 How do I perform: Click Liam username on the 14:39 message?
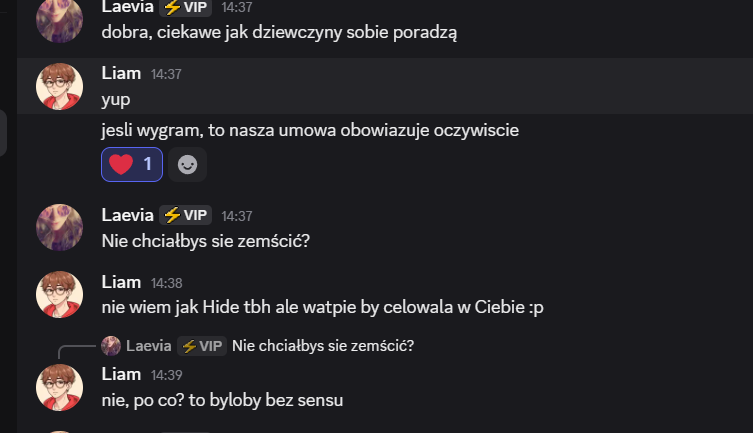tap(121, 374)
